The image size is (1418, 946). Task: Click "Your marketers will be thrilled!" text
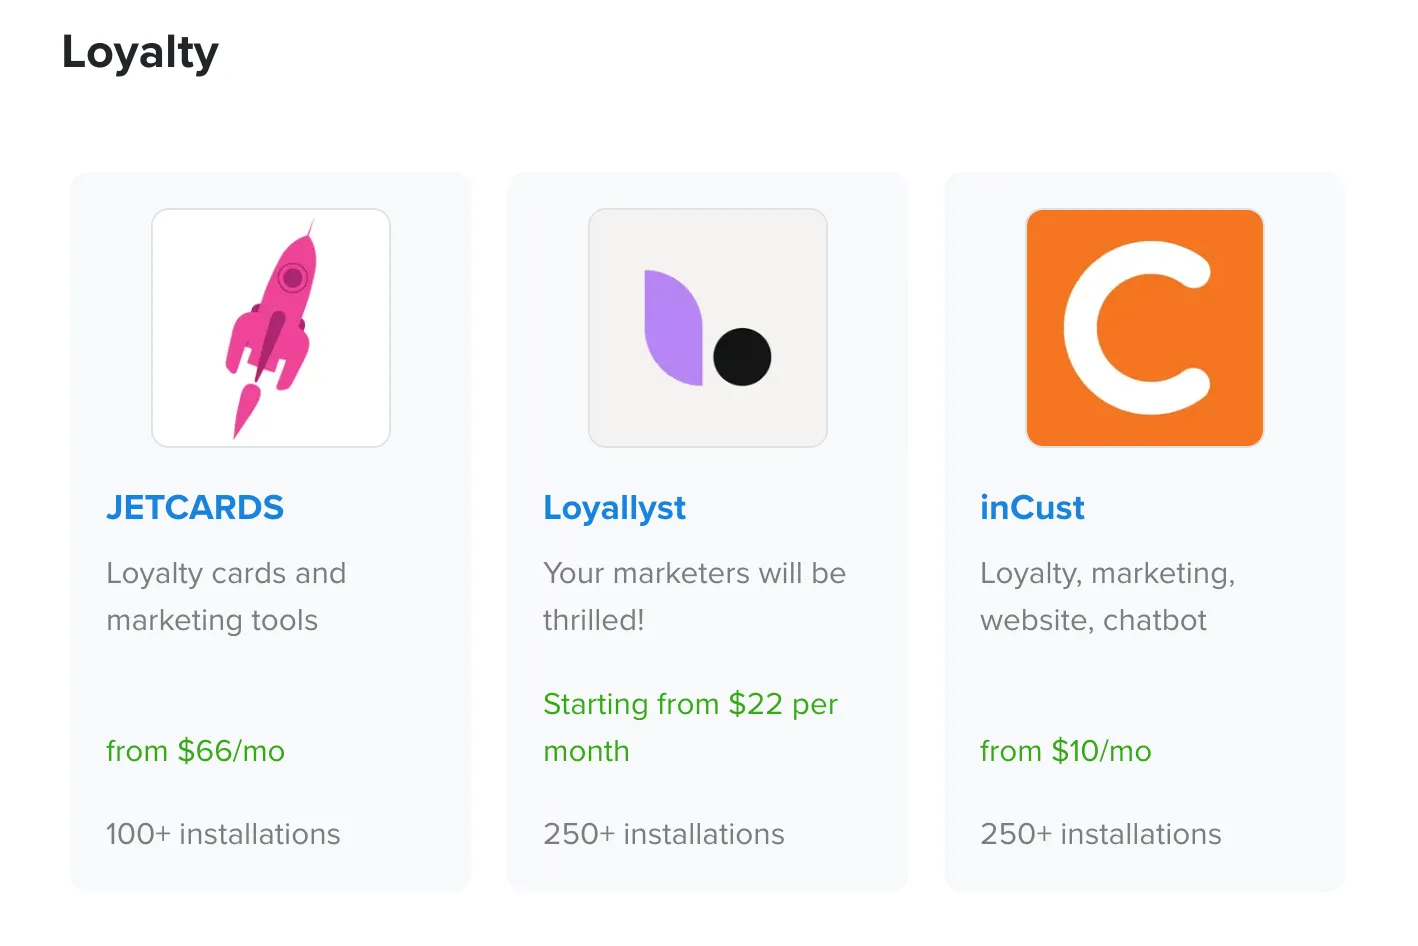tap(694, 597)
